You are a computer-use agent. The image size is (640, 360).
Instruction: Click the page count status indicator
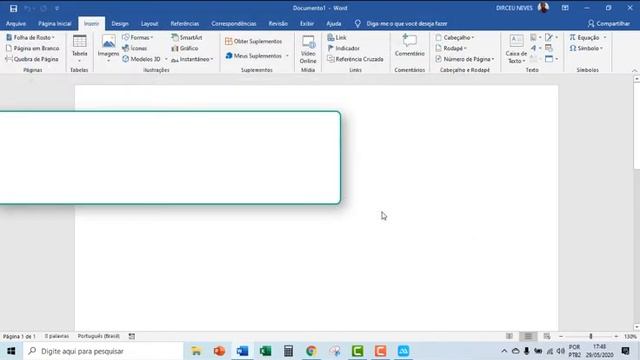pos(19,336)
